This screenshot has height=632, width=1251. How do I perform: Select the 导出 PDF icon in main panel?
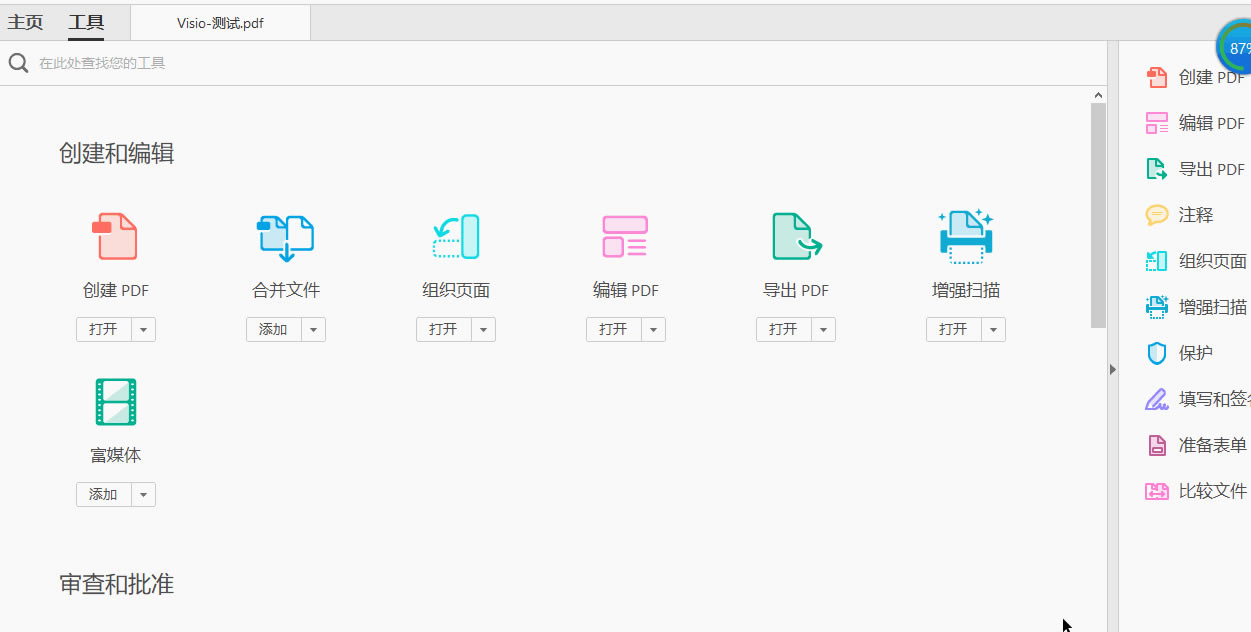point(796,237)
